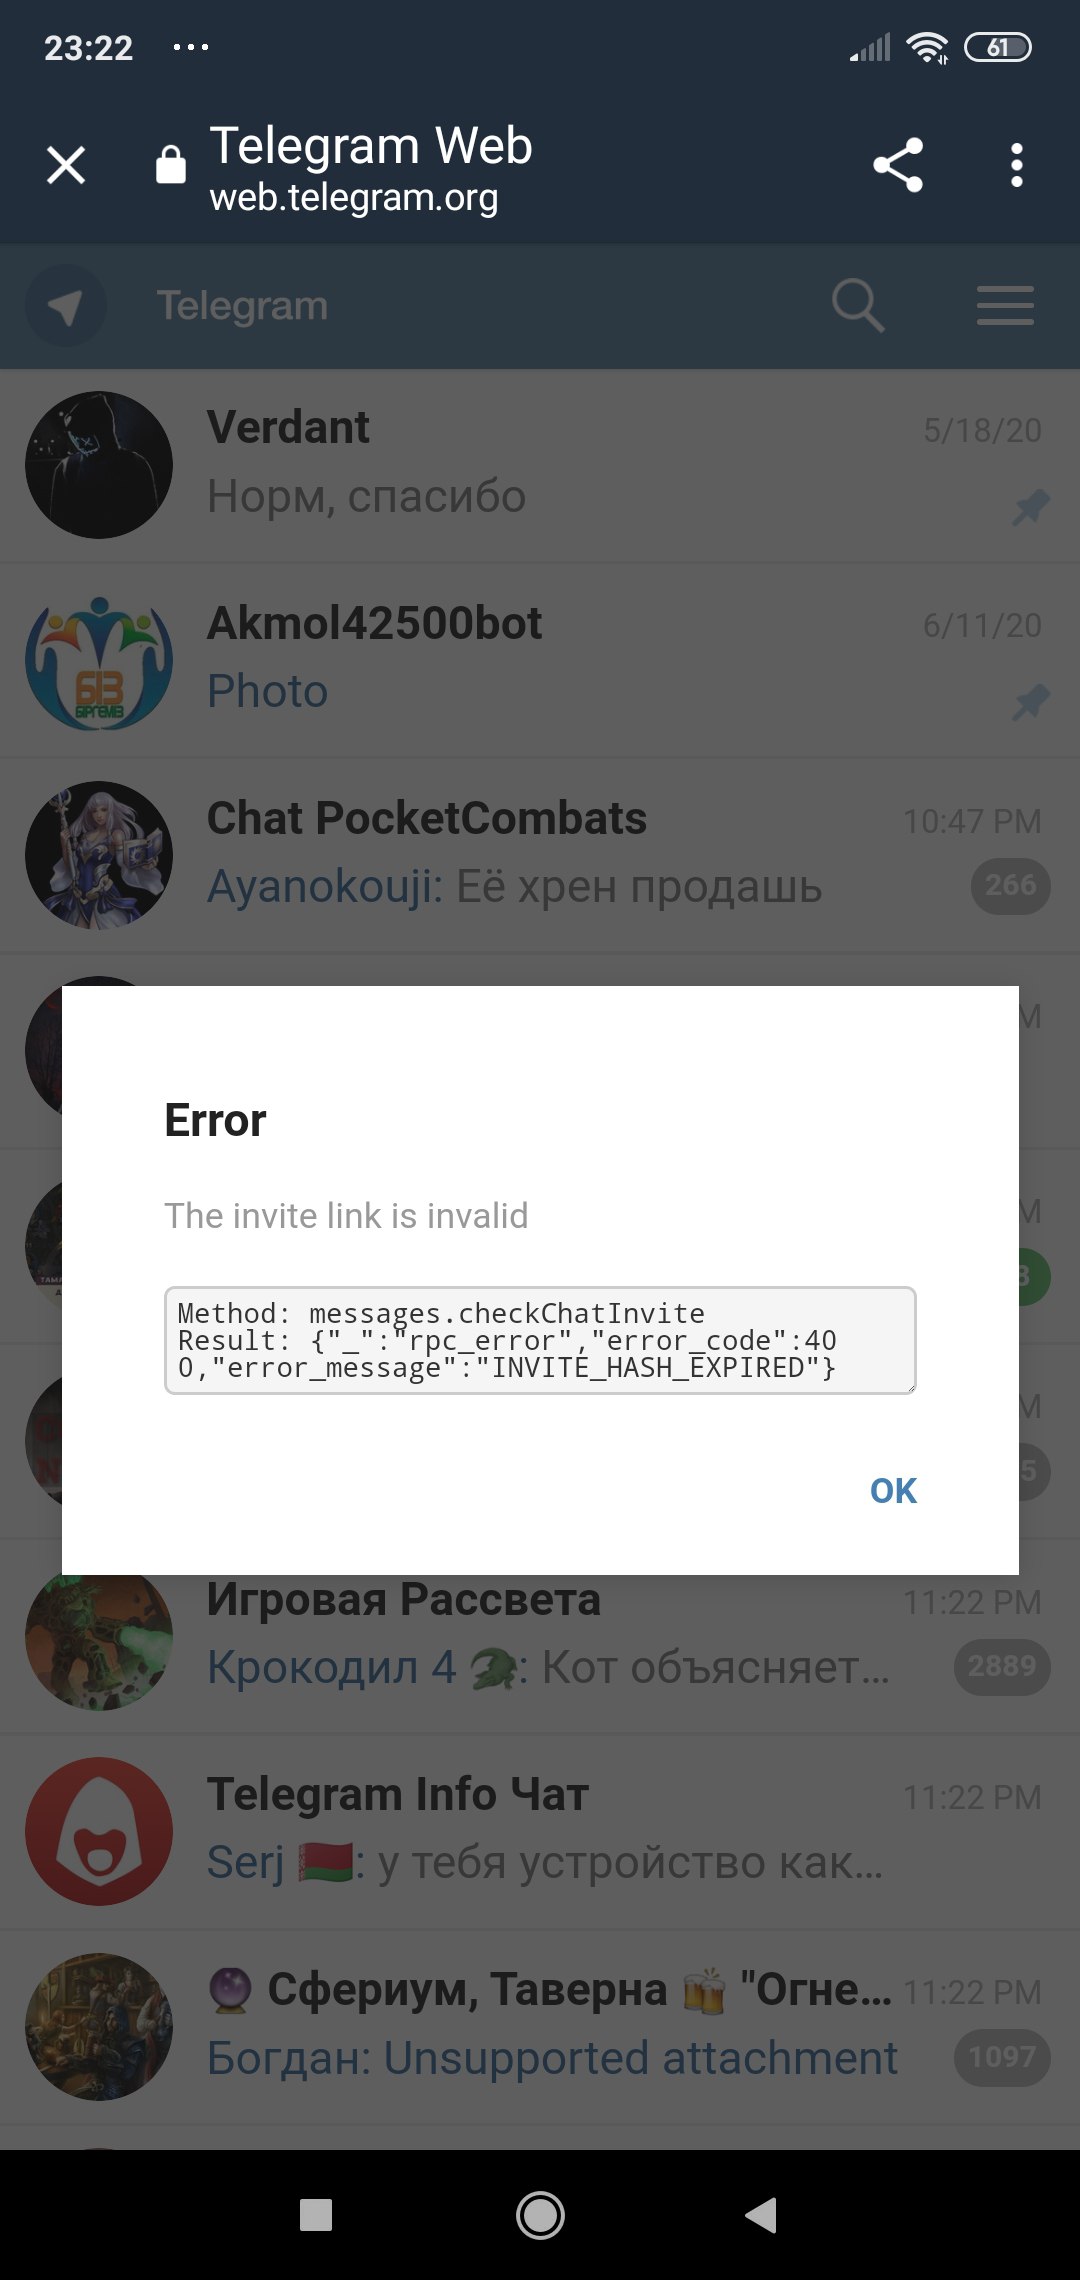Close the in-app browser with the X icon
Screen dimensions: 1080x2280
[x=66, y=165]
